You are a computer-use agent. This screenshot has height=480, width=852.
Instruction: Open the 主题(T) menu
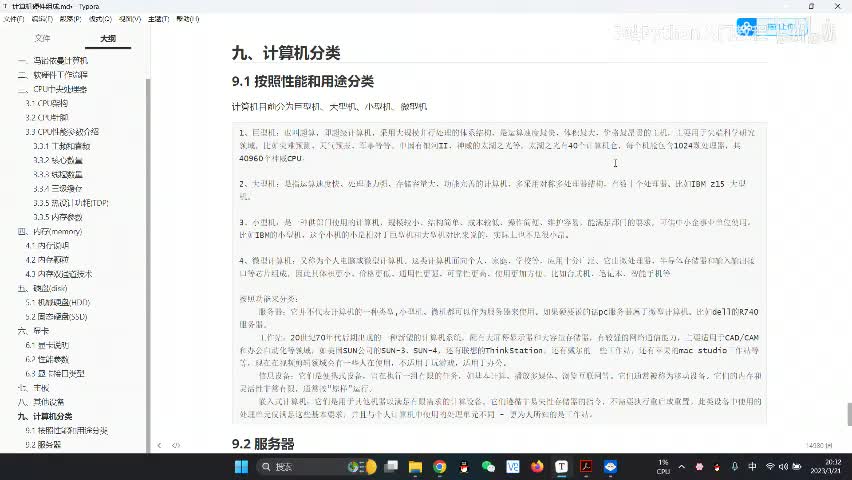(x=159, y=19)
